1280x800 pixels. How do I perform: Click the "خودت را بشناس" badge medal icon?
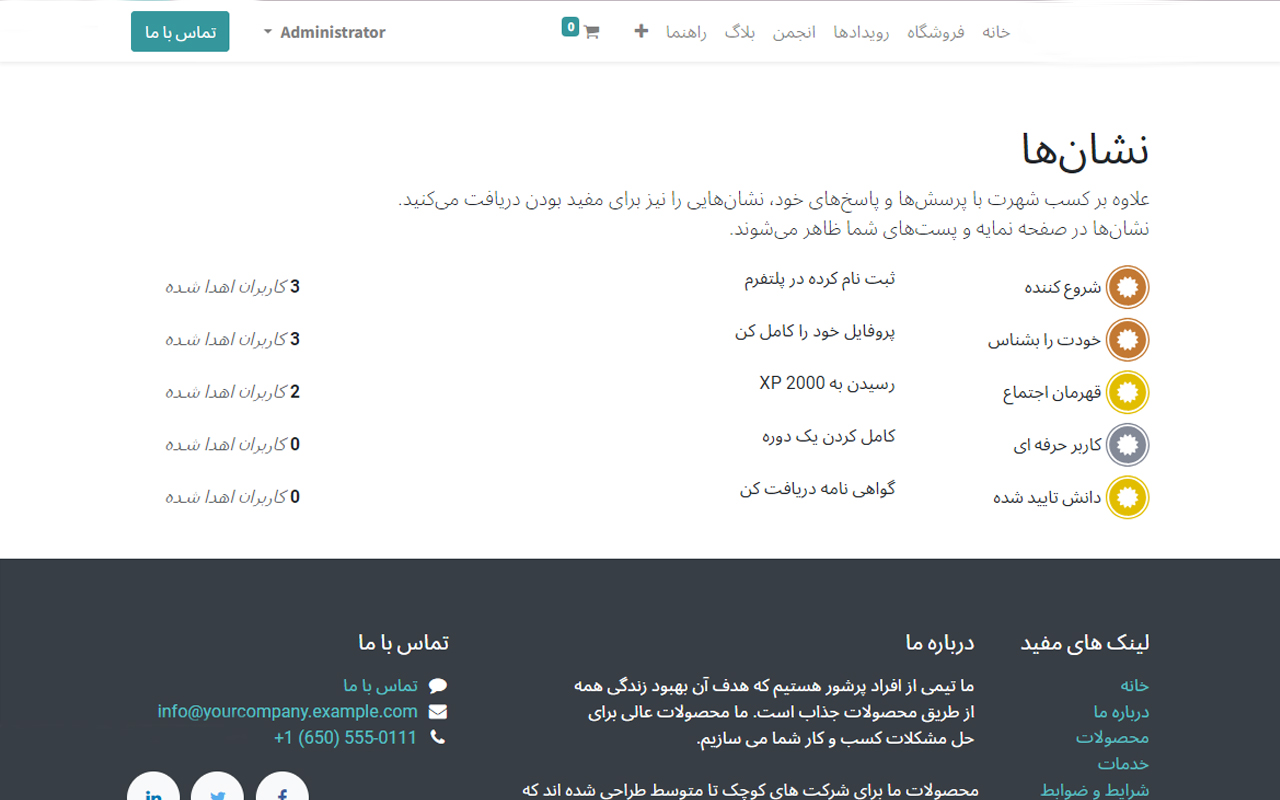(x=1127, y=340)
